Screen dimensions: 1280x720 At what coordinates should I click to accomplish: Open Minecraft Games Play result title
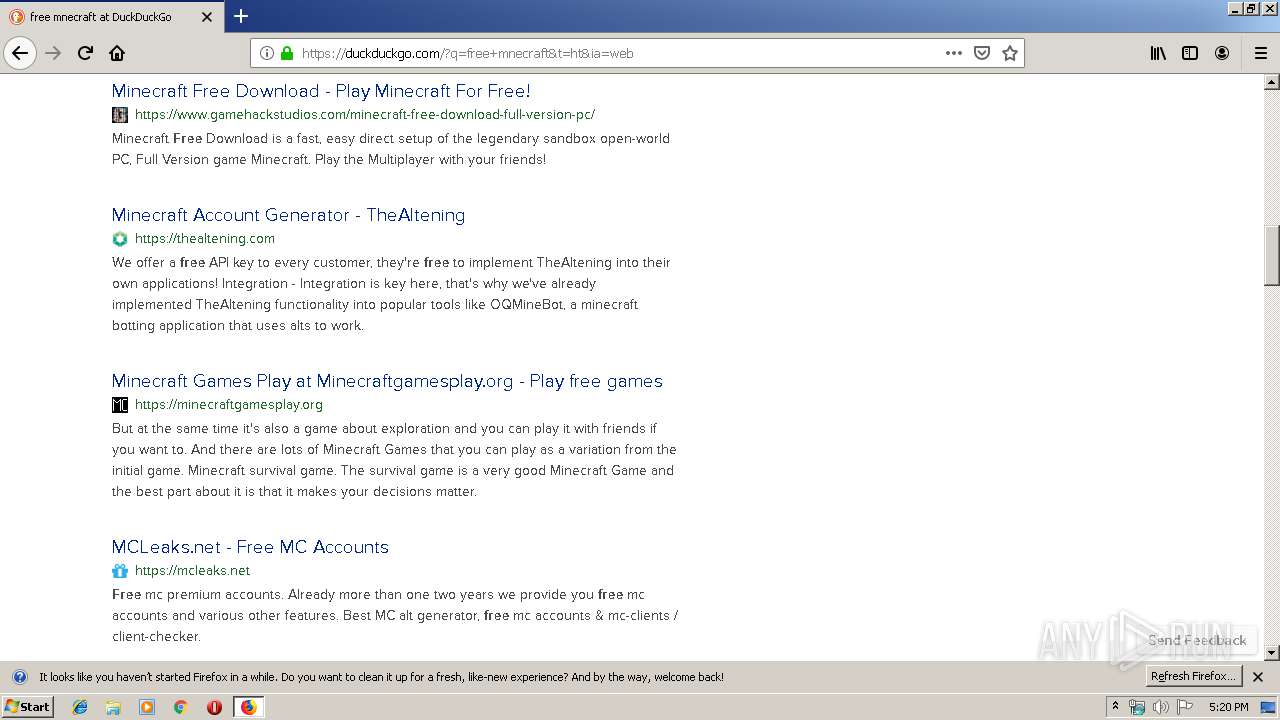pos(387,381)
